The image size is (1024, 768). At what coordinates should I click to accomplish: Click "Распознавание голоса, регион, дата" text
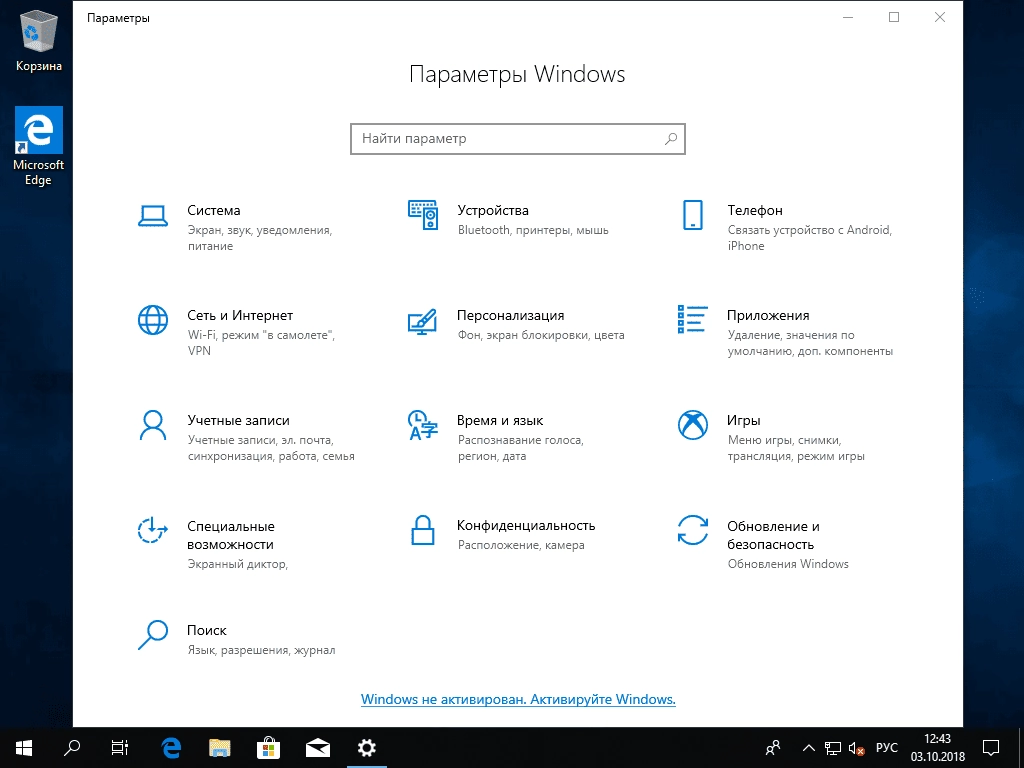(520, 448)
